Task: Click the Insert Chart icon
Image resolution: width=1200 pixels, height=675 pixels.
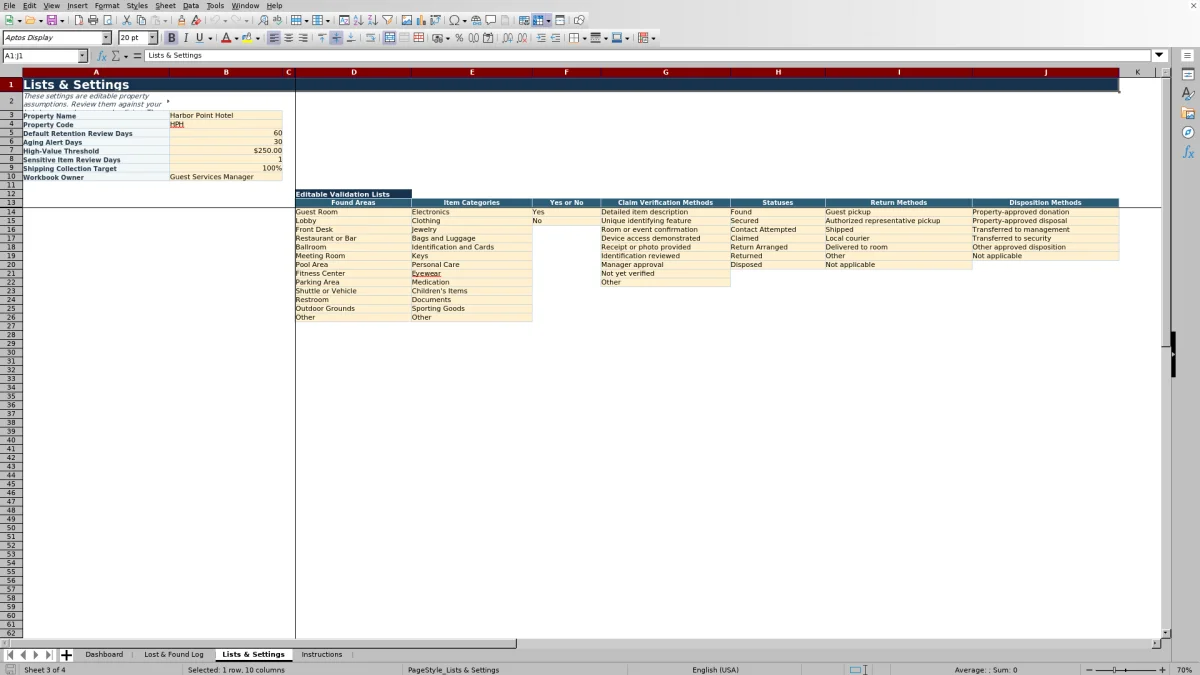Action: tap(421, 20)
